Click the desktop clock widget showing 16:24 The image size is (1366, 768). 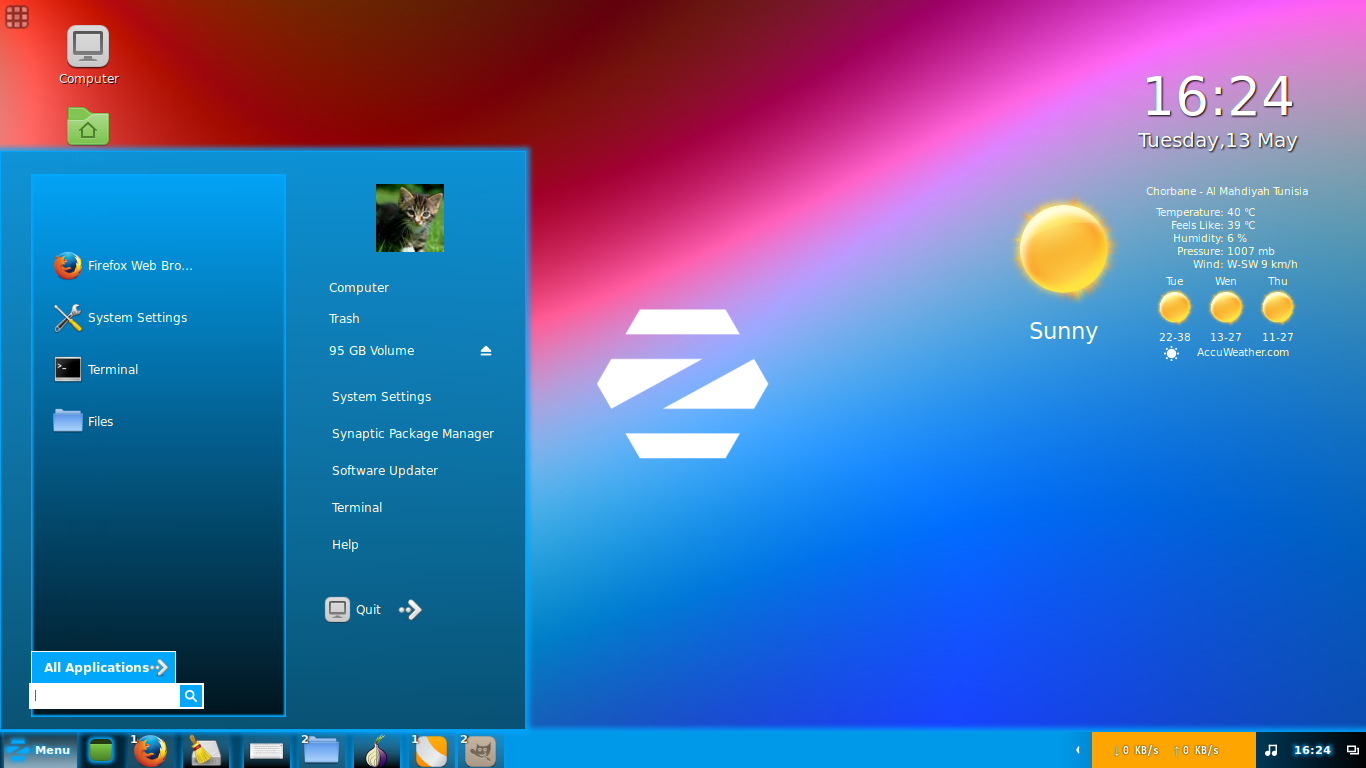1218,97
